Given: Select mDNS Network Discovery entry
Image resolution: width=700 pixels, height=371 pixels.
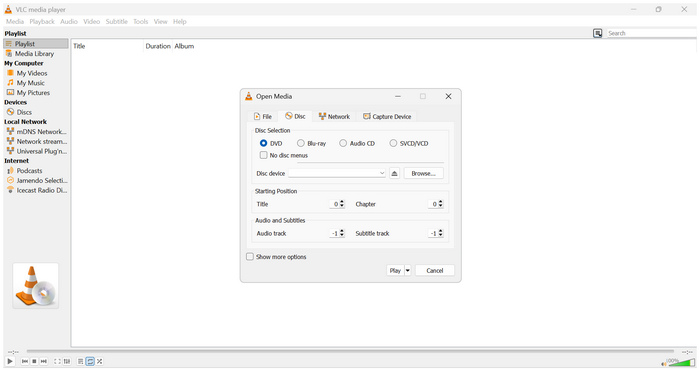Looking at the screenshot, I should click(36, 132).
